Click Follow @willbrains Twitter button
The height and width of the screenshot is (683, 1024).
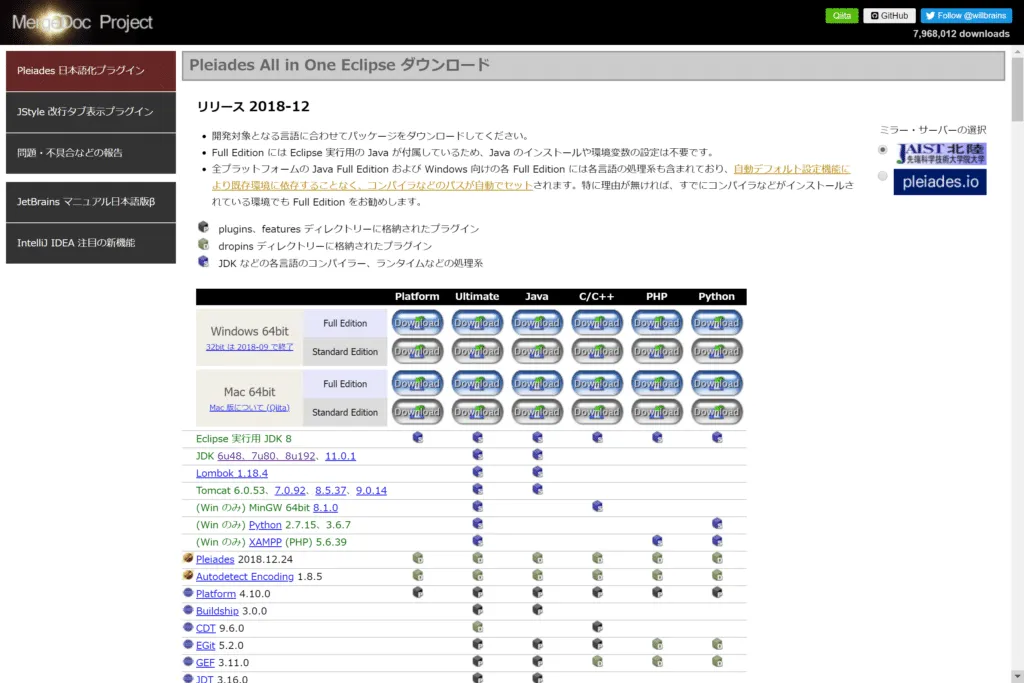point(966,16)
